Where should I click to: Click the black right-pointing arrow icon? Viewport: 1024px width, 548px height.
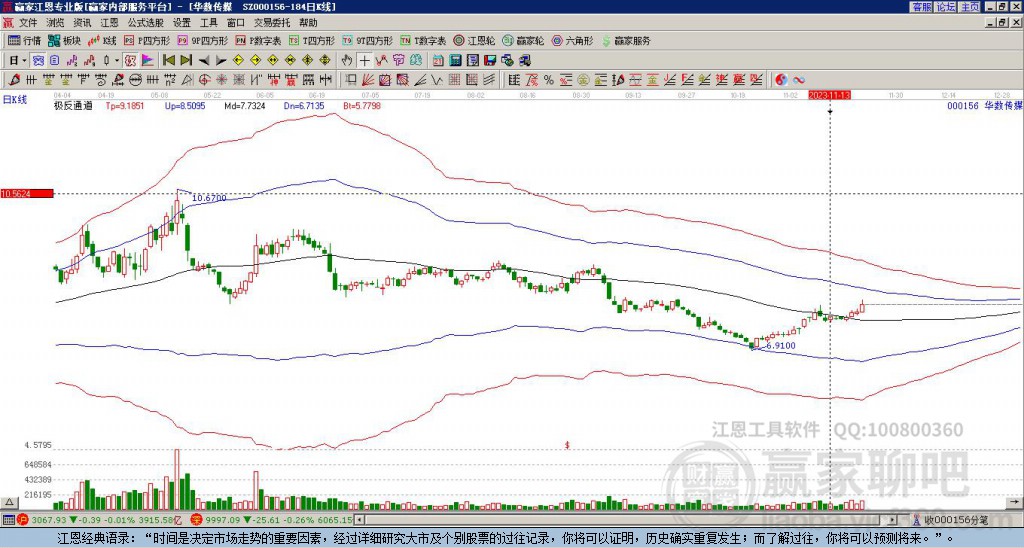click(221, 61)
